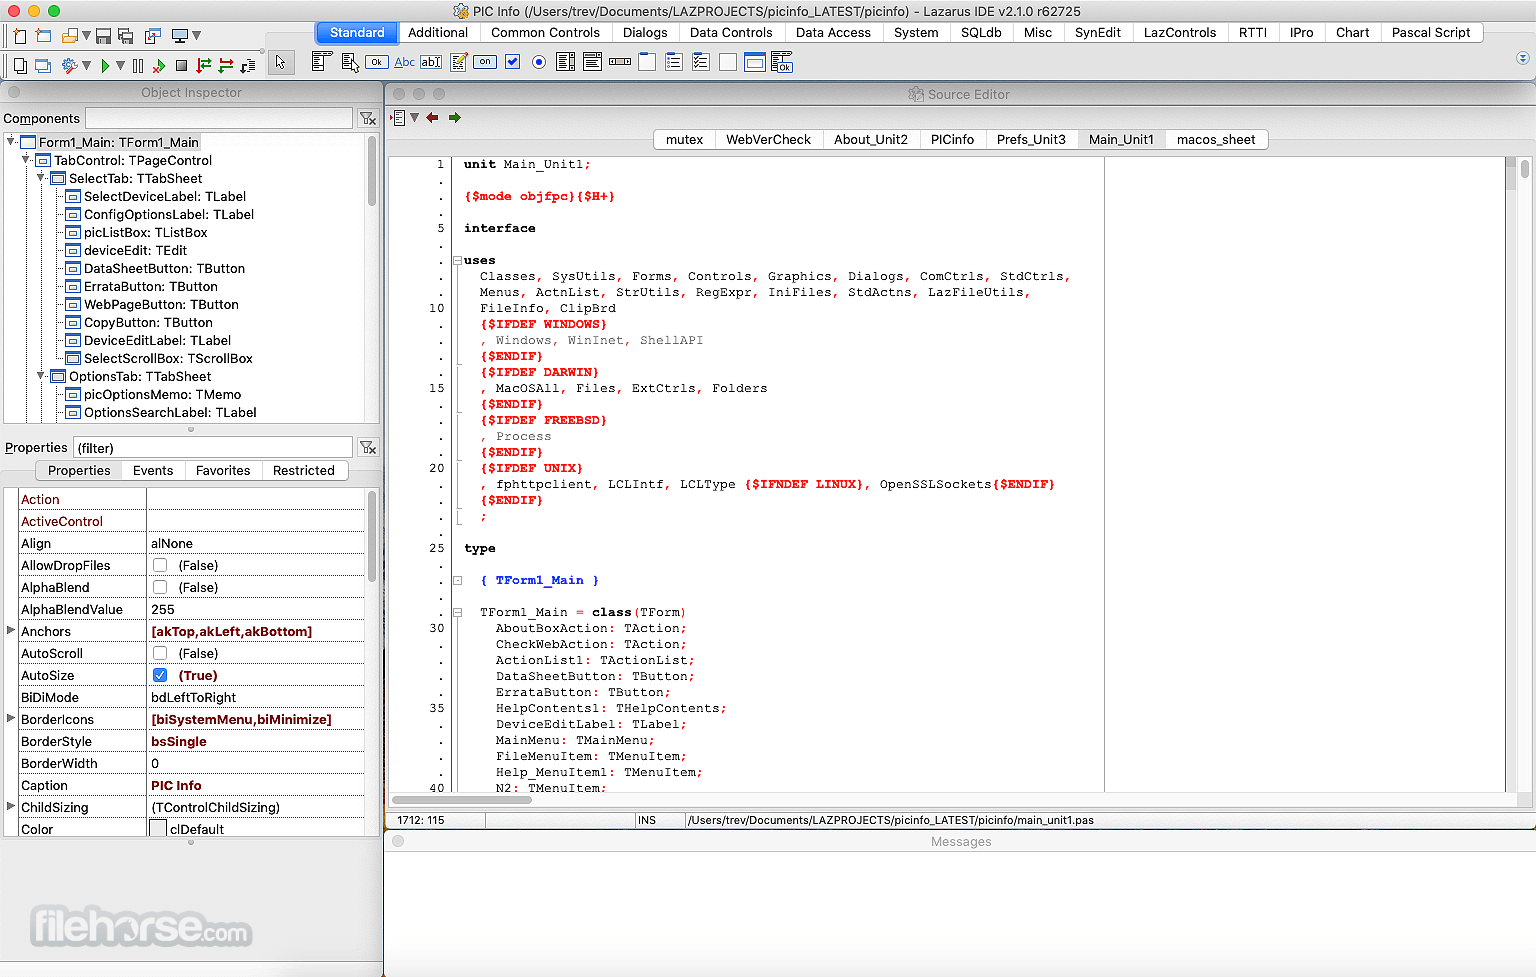Pick the TButton 'Ok' component icon
This screenshot has height=977, width=1536.
click(377, 62)
